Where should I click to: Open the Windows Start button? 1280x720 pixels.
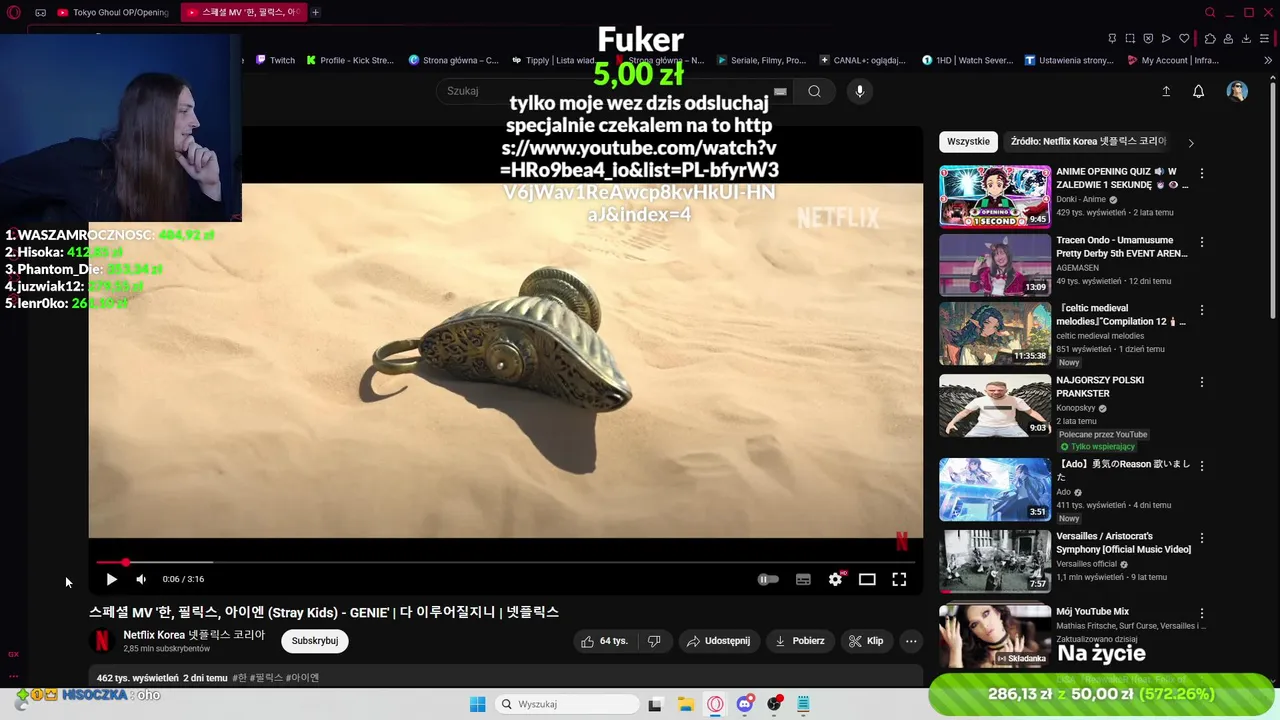477,704
